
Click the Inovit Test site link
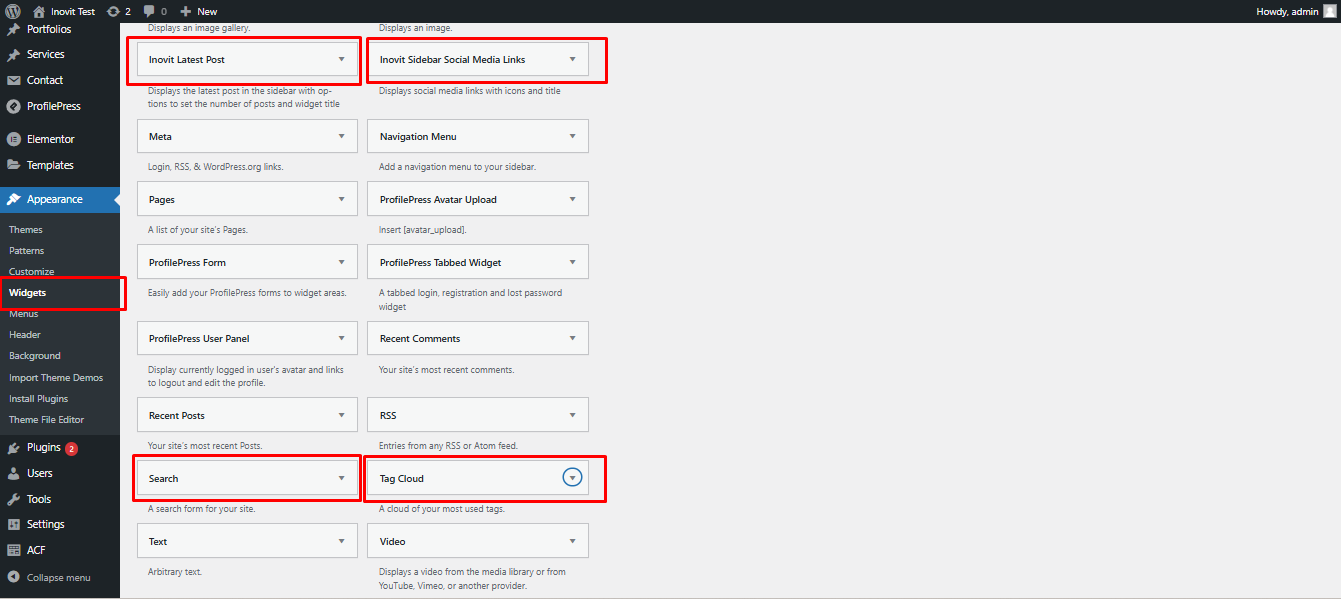73,11
